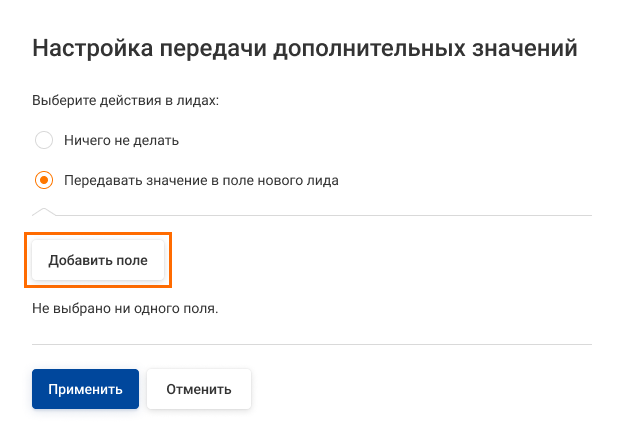624x441 pixels.
Task: Click the white button beside "Применить"
Action: pyautogui.click(x=199, y=389)
